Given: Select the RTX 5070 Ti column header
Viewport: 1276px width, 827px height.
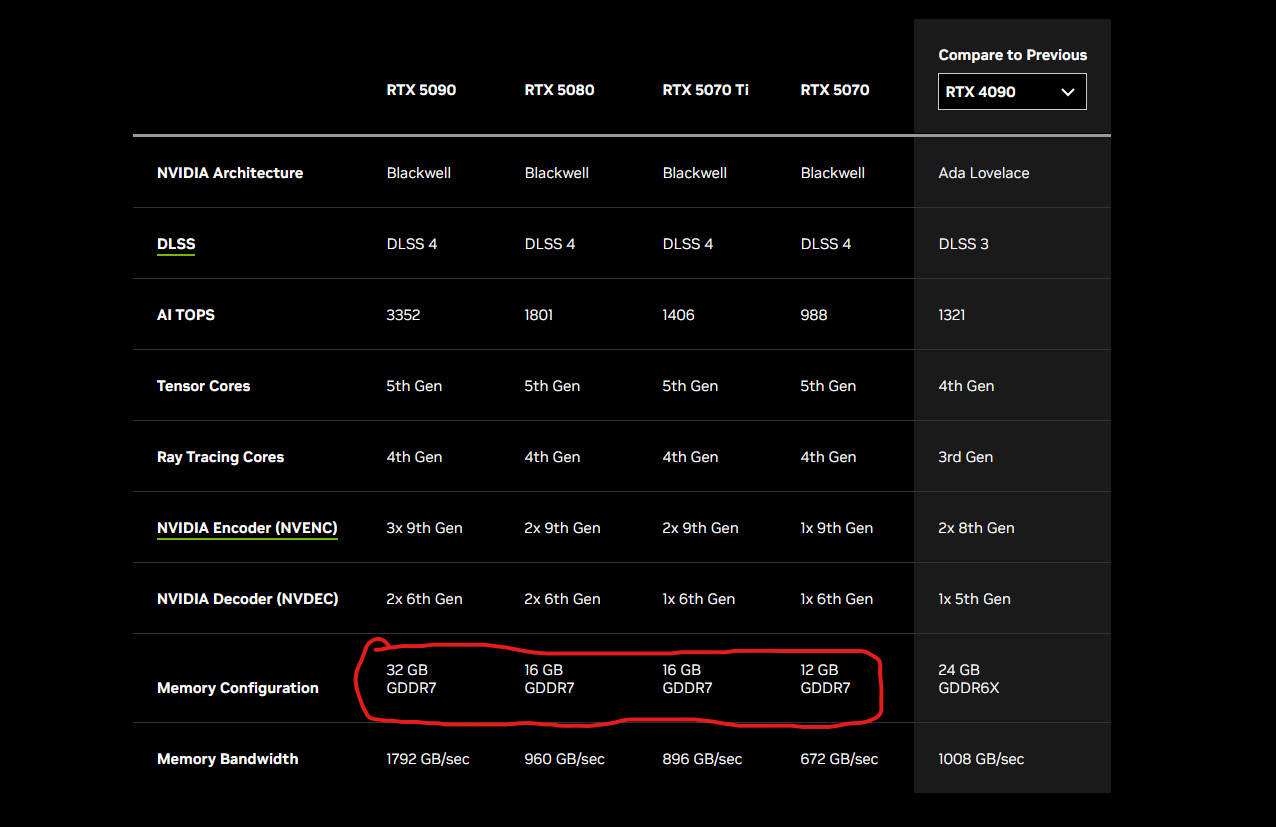Looking at the screenshot, I should [705, 90].
